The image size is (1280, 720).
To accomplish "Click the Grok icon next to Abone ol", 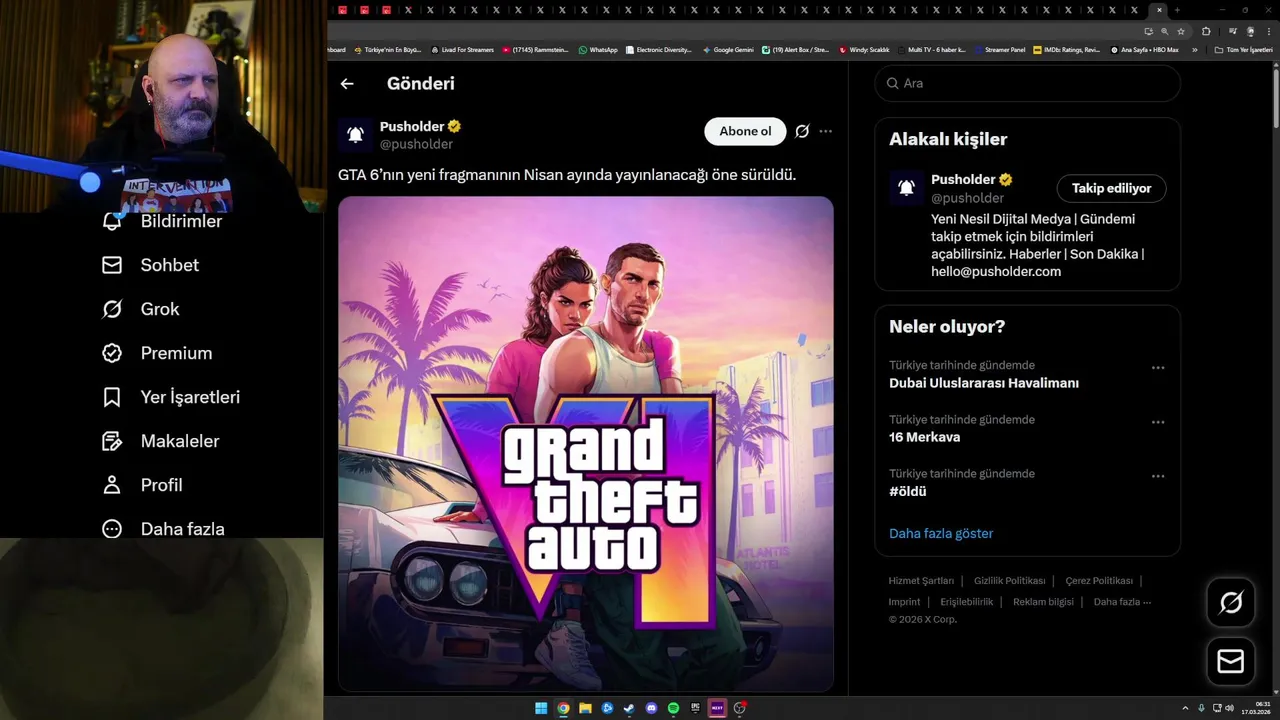I will [x=802, y=131].
